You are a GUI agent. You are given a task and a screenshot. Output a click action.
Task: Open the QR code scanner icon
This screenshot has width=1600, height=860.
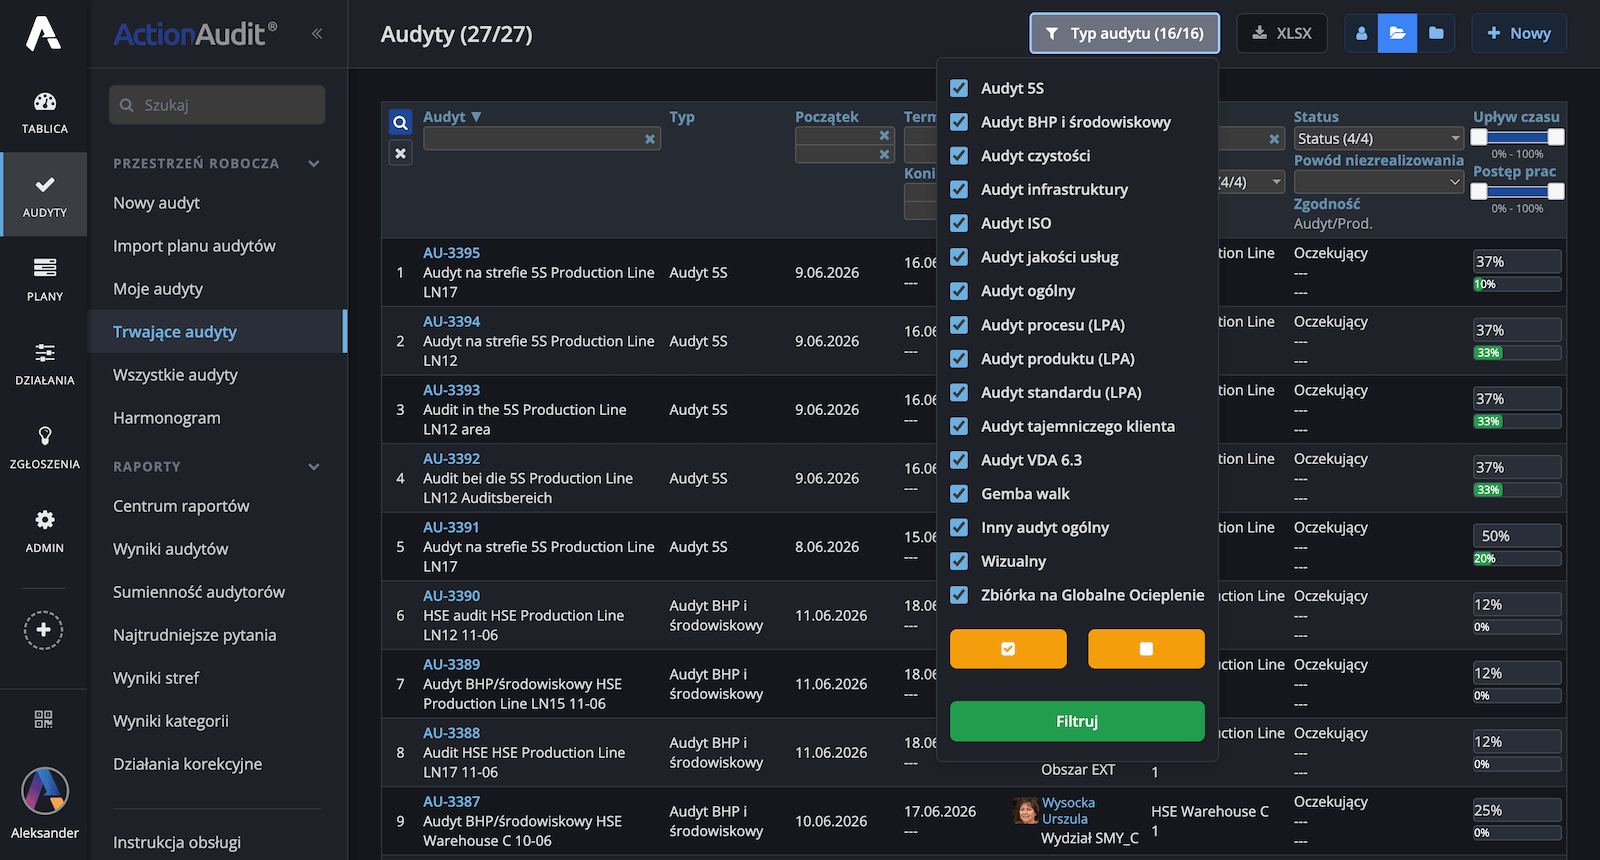click(x=43, y=719)
